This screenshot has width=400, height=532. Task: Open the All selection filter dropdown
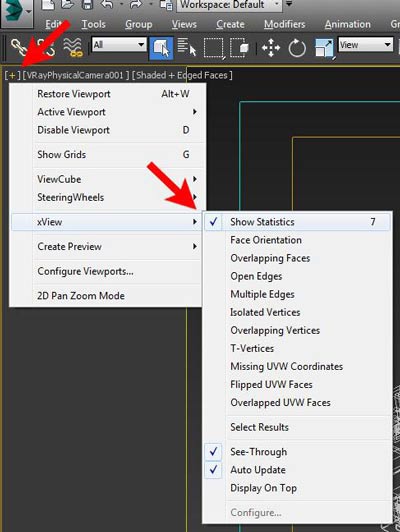coord(119,44)
